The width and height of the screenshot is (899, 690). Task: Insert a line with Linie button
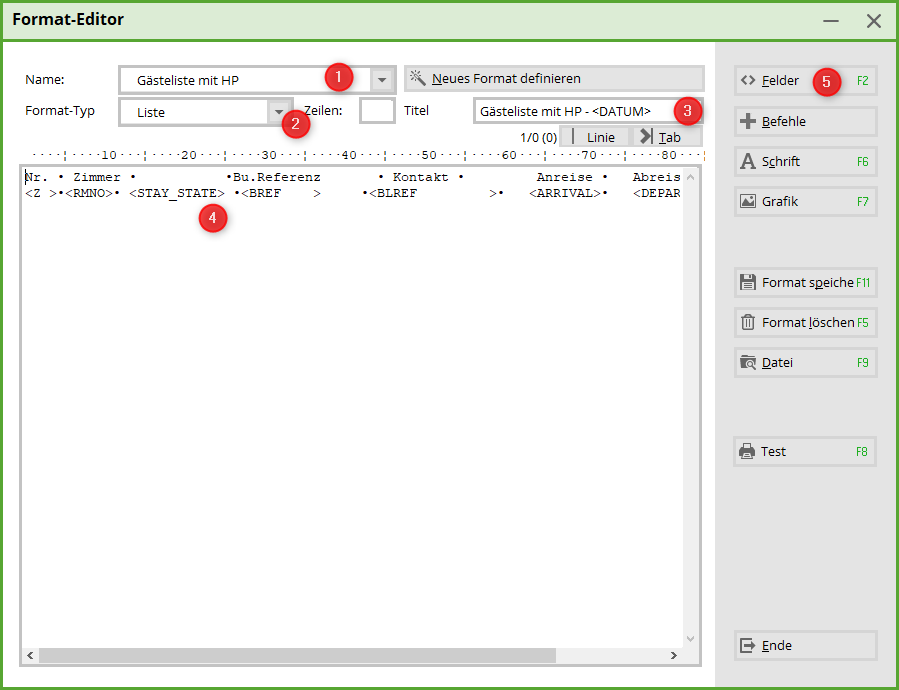point(595,137)
